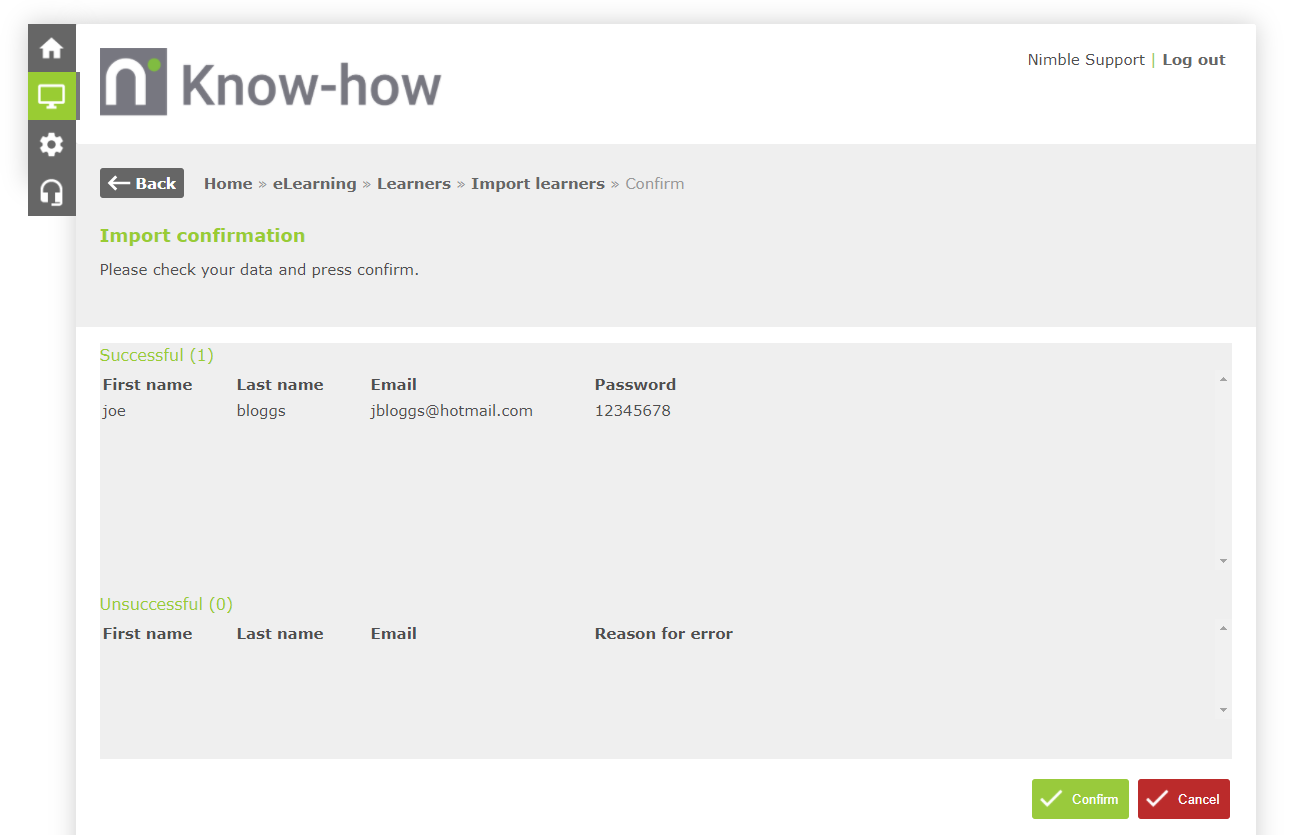
Task: Confirm the learner import
Action: point(1080,799)
